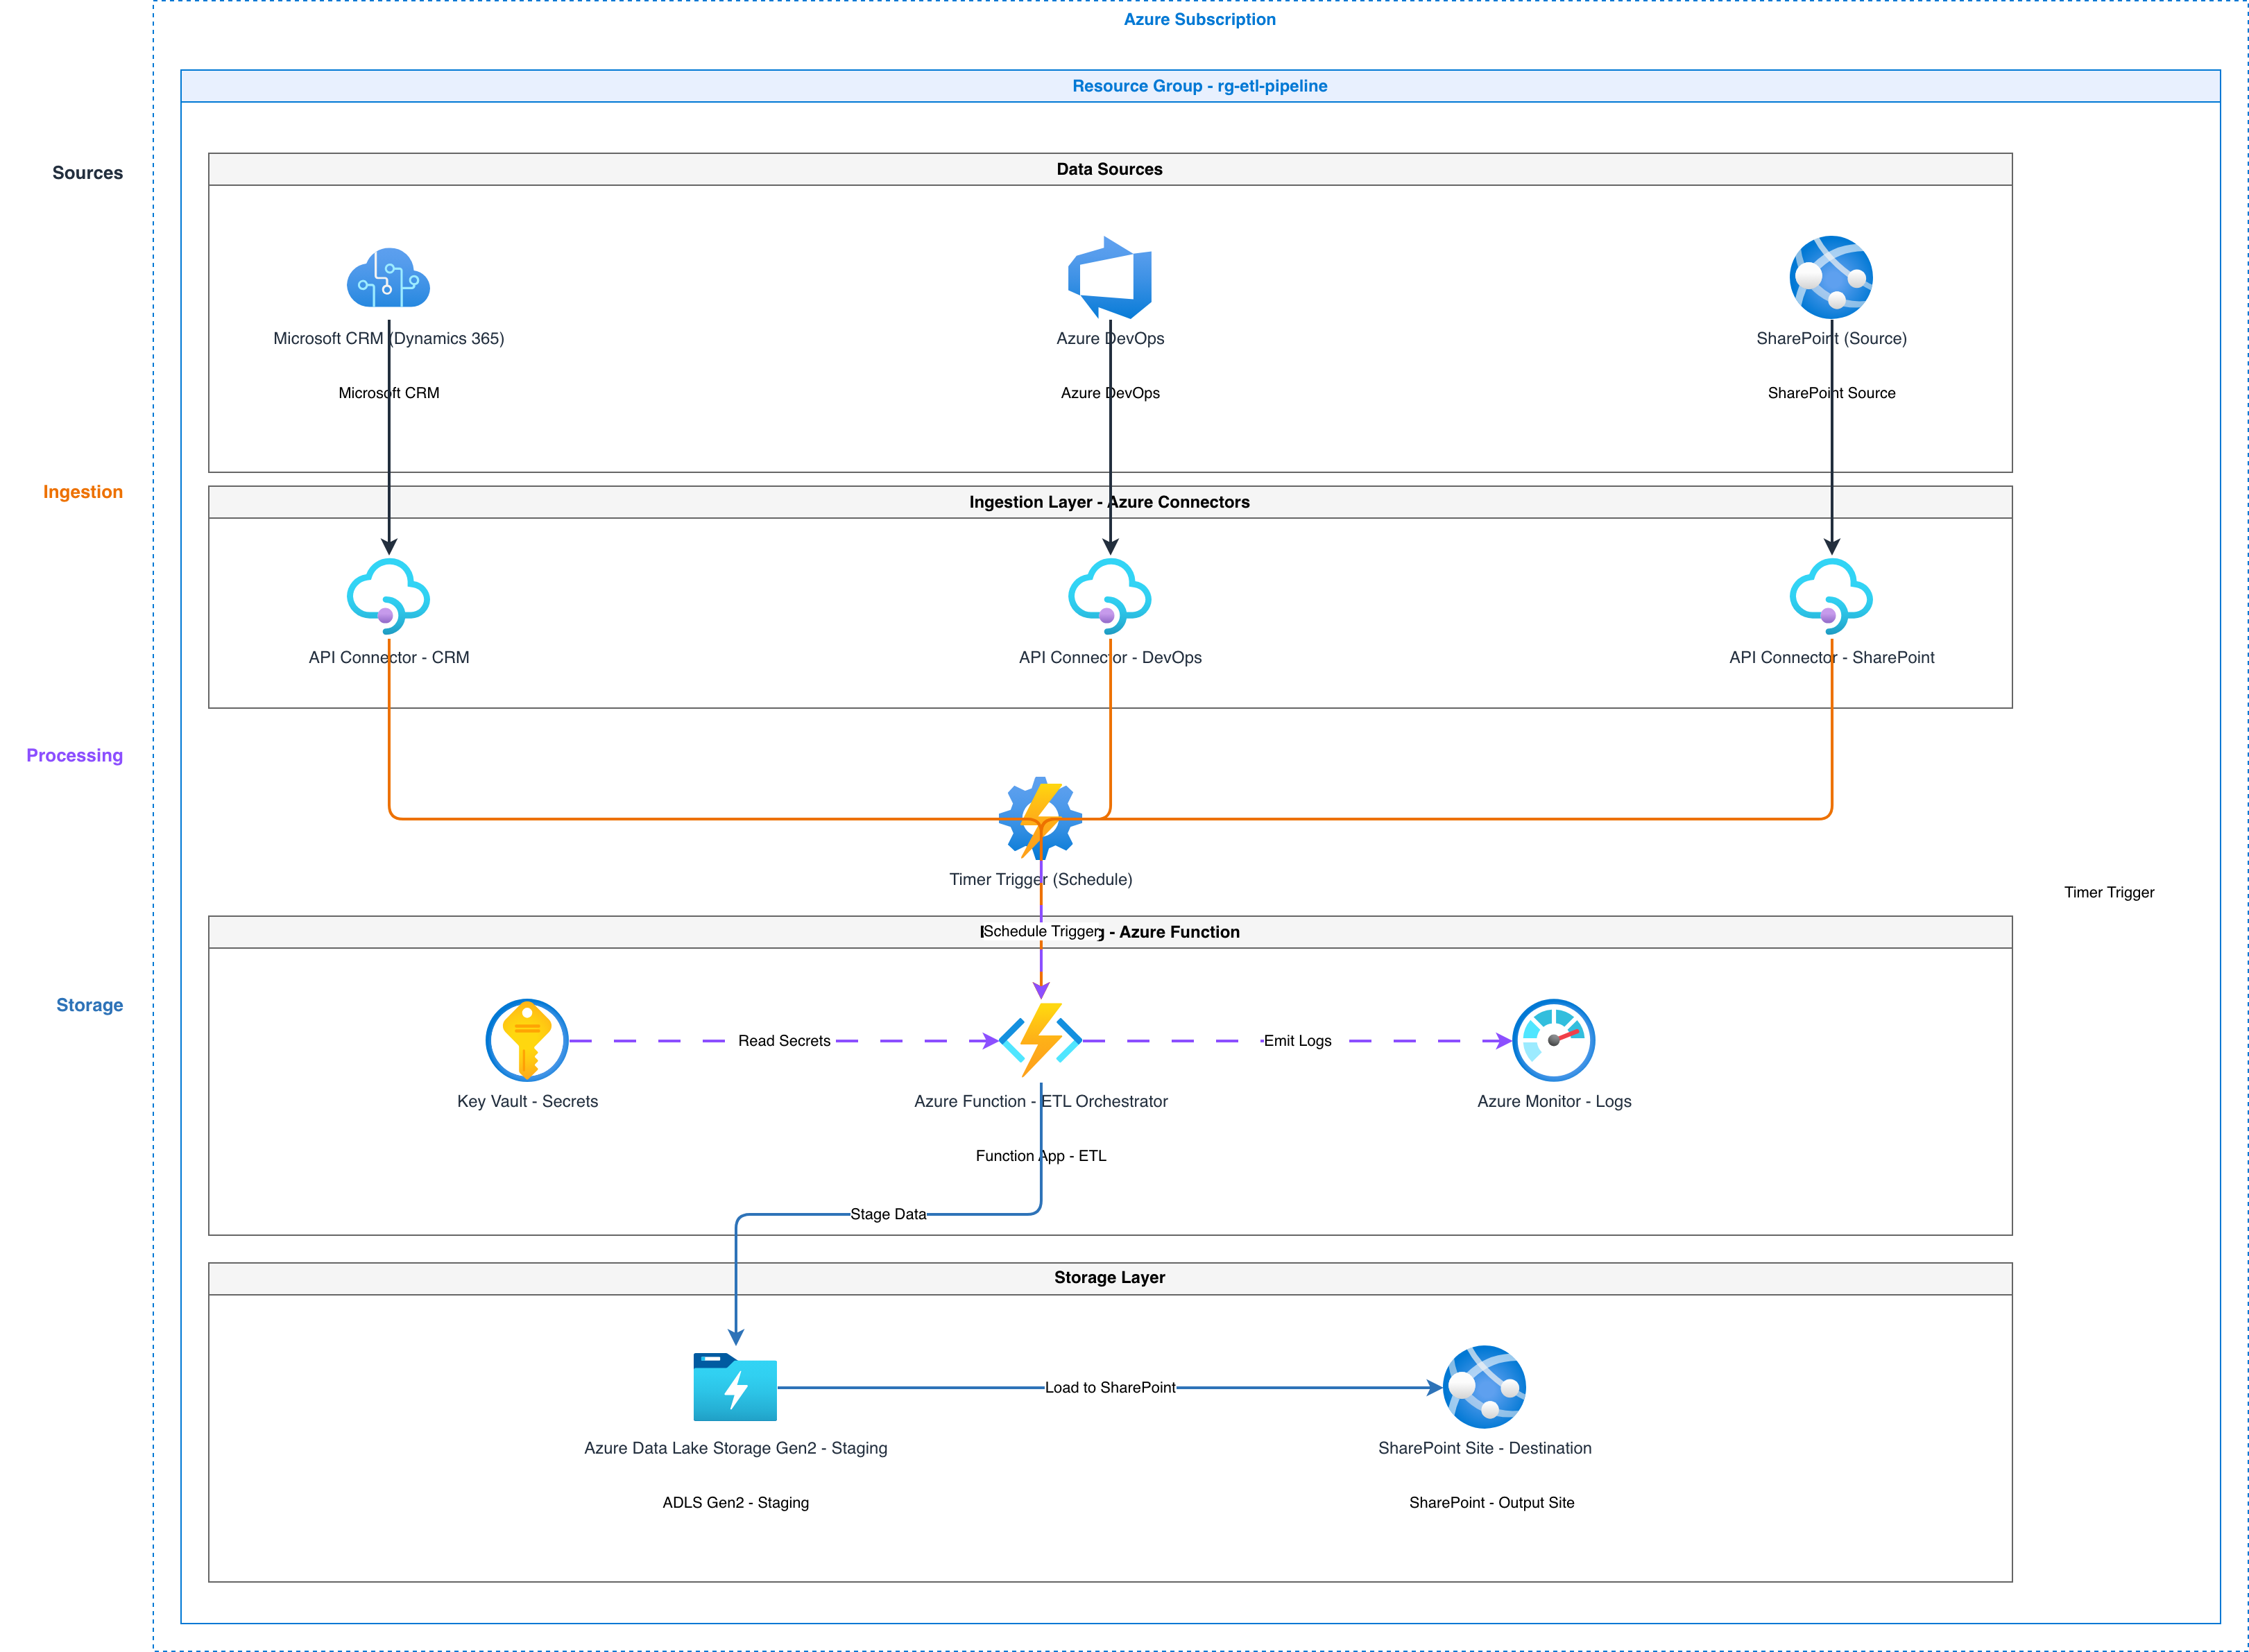Select the Azure Subscription title
Screen dimensions: 2249x1652
pyautogui.click(x=1199, y=19)
